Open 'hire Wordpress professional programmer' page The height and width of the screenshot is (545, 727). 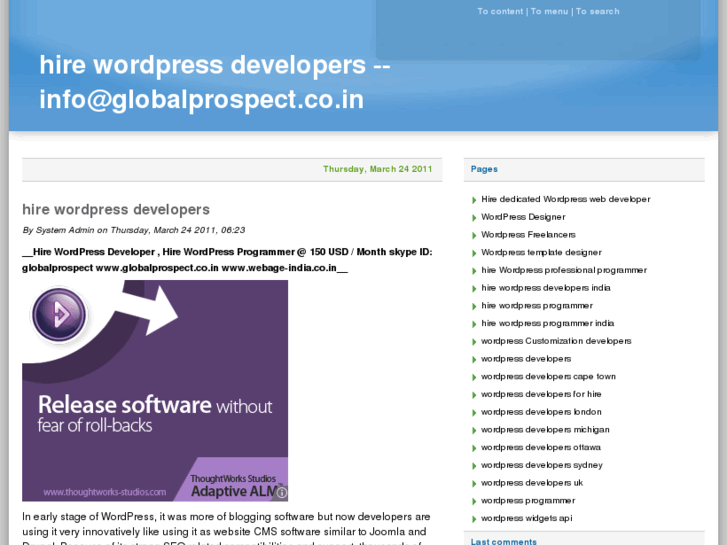click(563, 270)
